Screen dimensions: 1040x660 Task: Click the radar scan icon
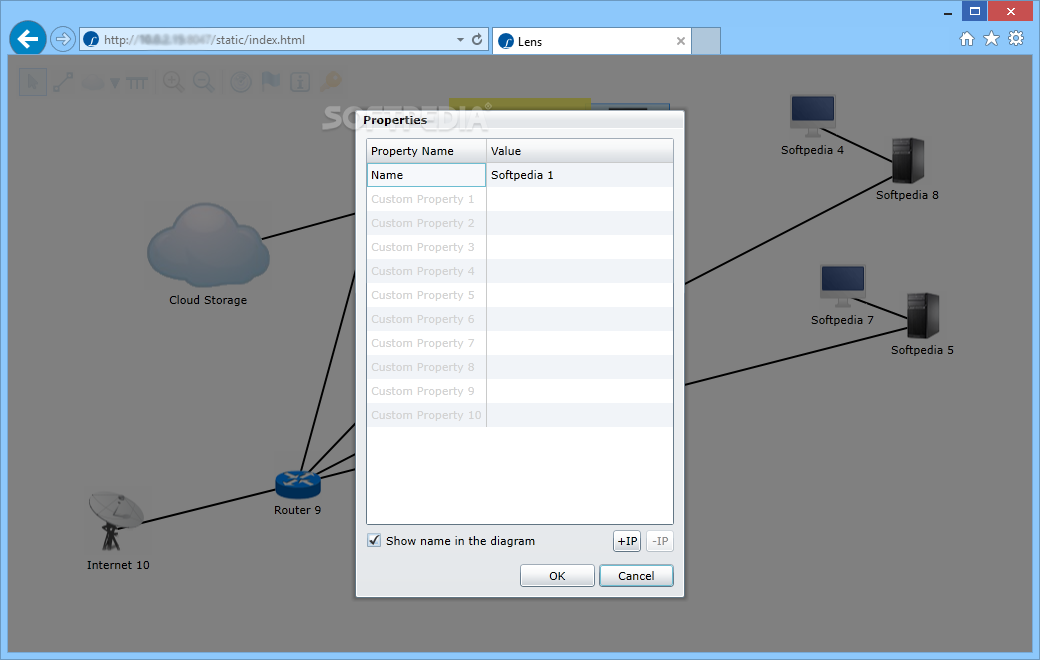pyautogui.click(x=241, y=82)
